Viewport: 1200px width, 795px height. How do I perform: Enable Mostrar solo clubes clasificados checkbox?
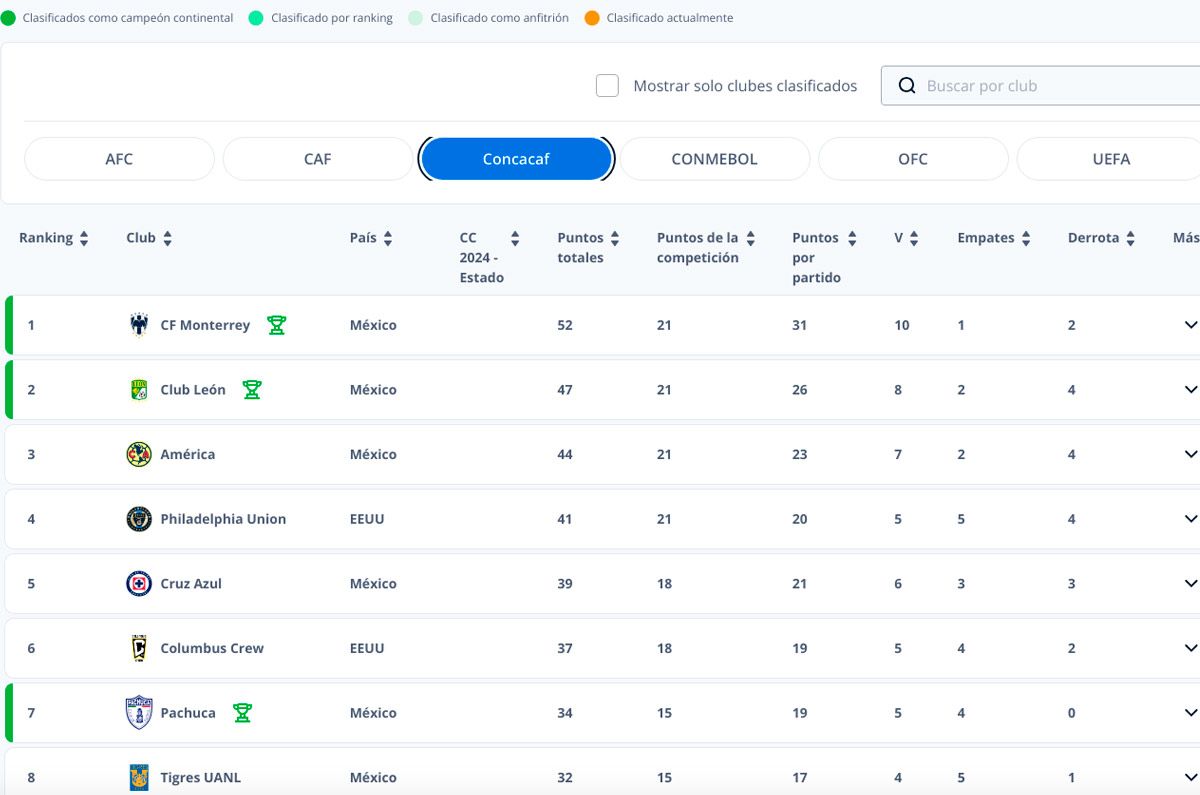click(x=607, y=86)
